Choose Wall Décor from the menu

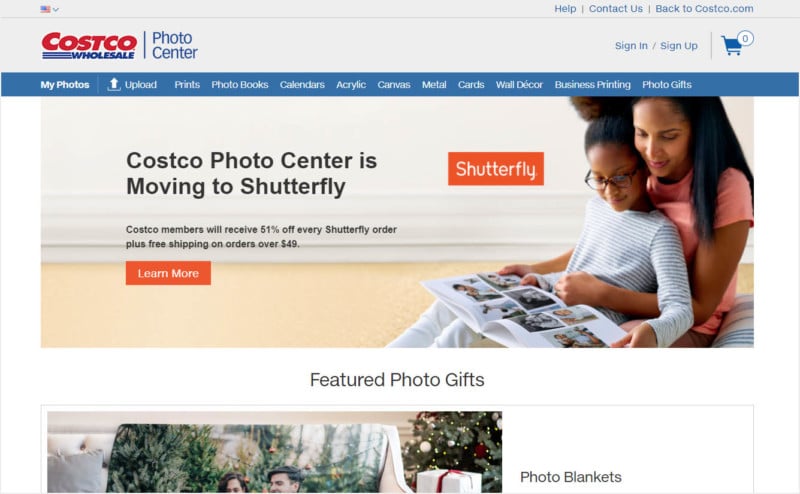pos(519,85)
